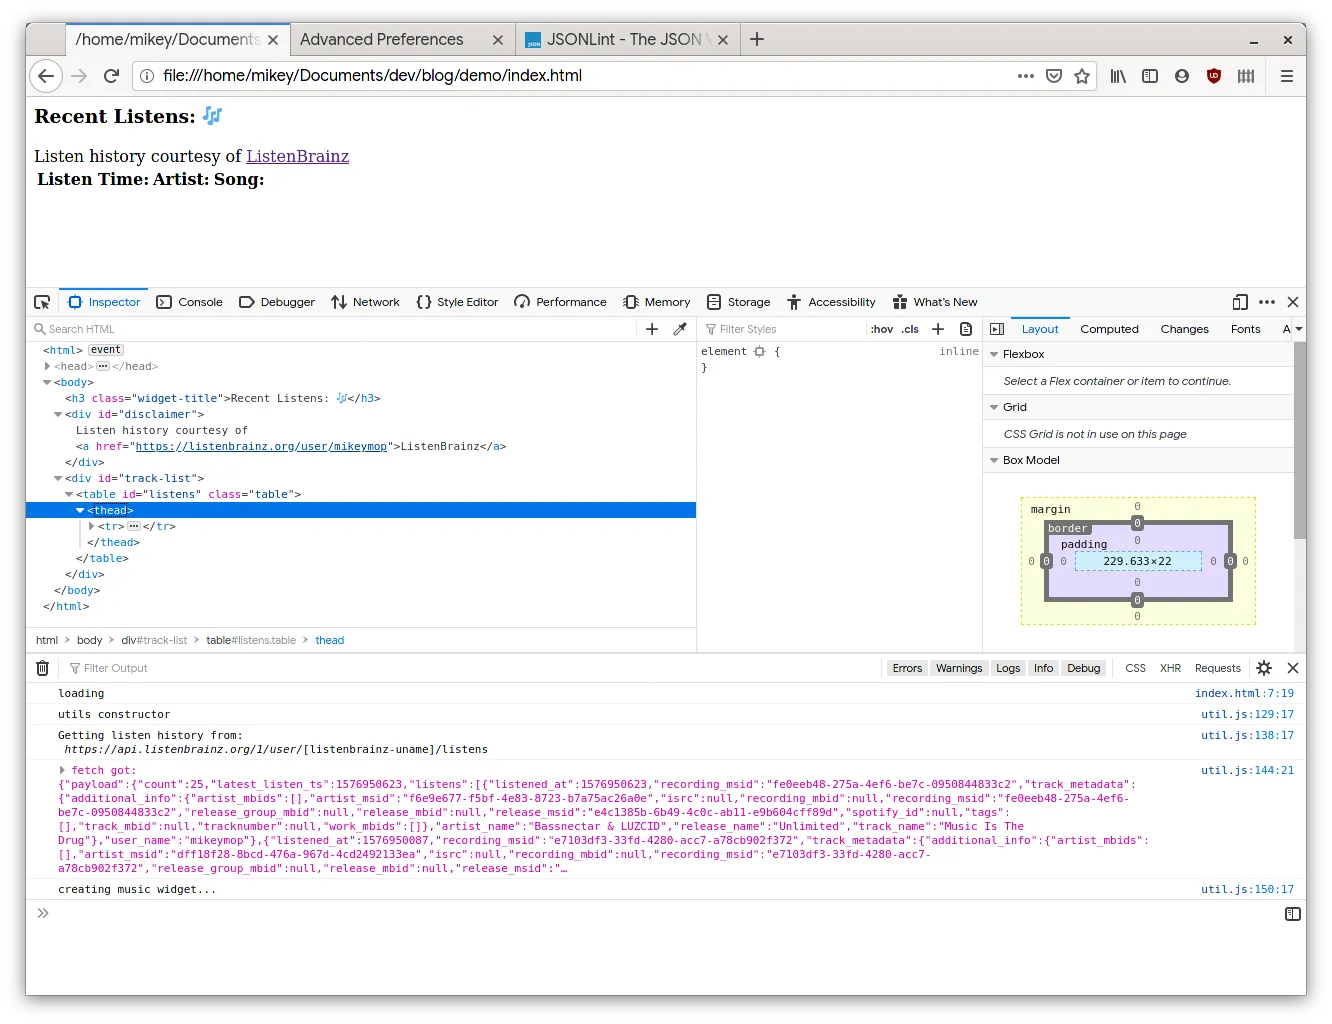Screen dimensions: 1332x1024
Task: Toggle the Warnings console filter
Action: 959,668
